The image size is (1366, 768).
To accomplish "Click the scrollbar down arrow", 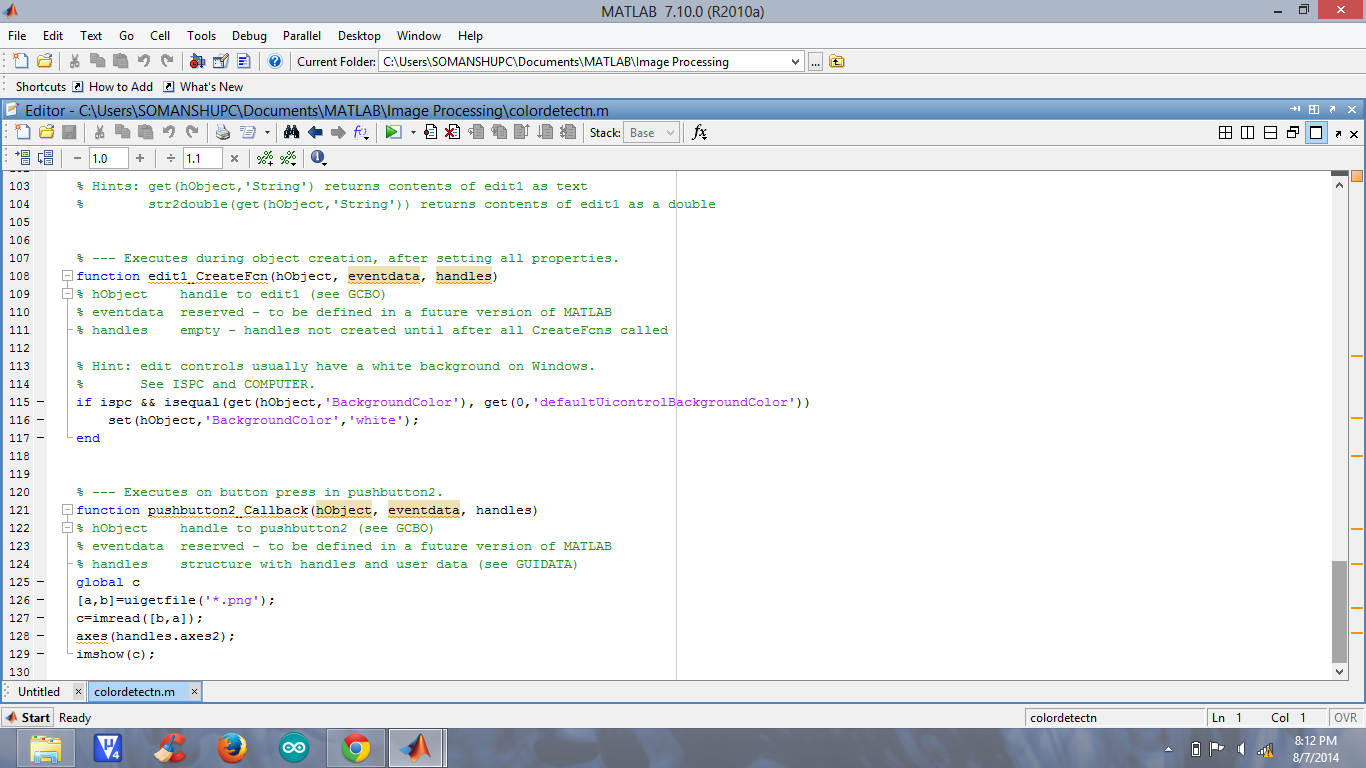I will tap(1339, 672).
